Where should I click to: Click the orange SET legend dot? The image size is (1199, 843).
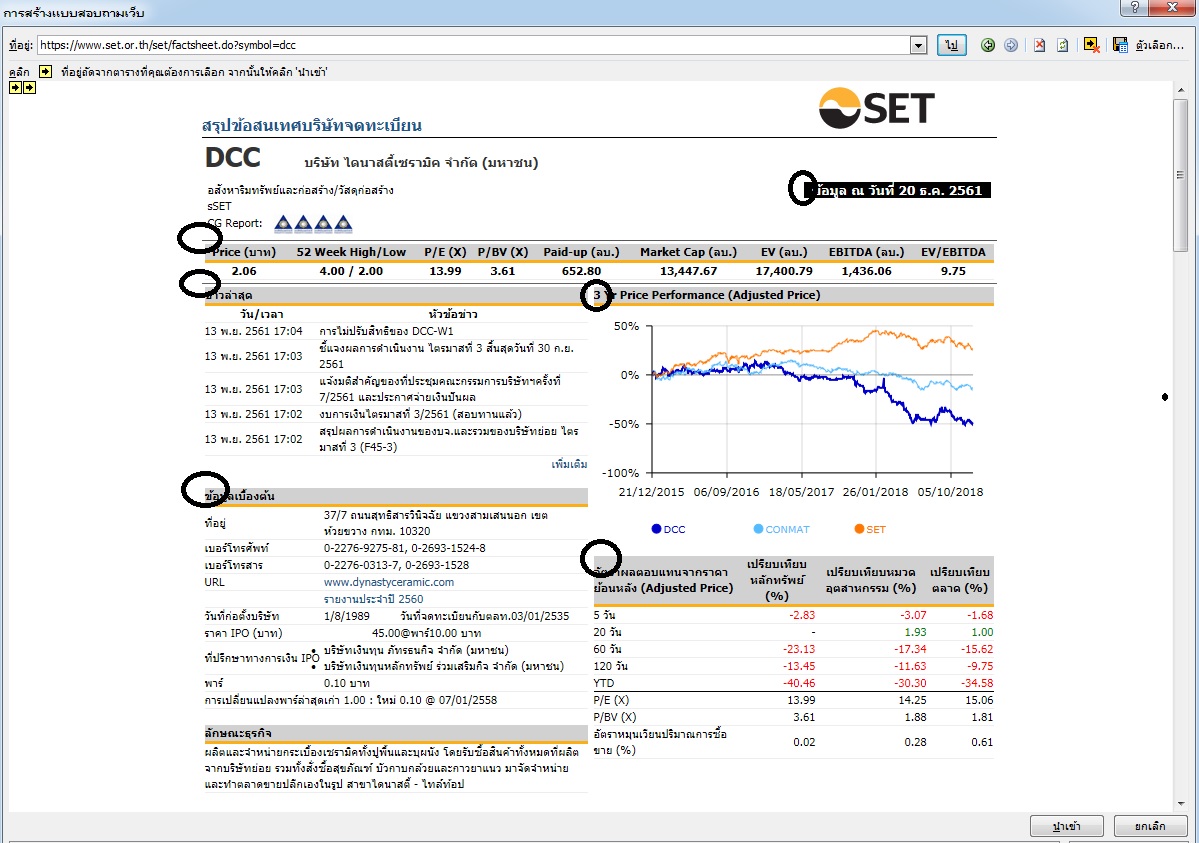coord(859,529)
